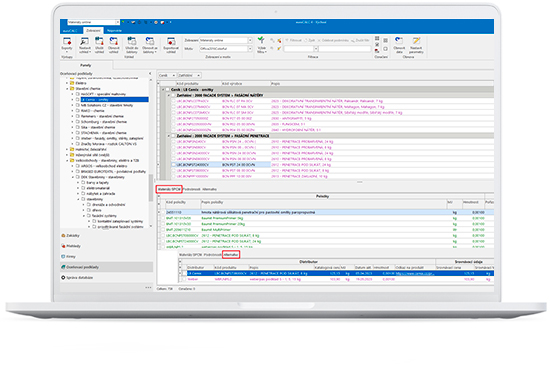550x382 pixels.
Task: Click the Filtrovat button in the Filtrace group
Action: [x=294, y=40]
